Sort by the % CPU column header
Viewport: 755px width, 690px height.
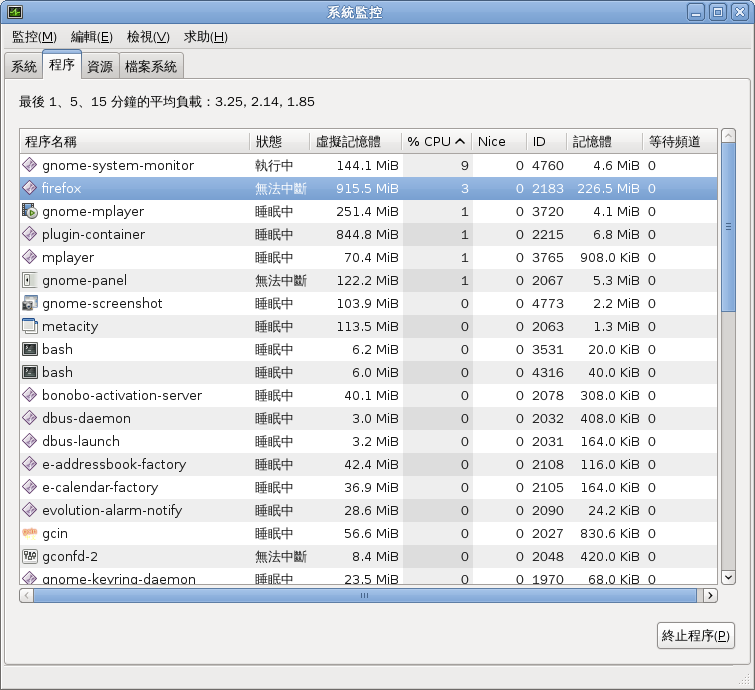pyautogui.click(x=436, y=142)
